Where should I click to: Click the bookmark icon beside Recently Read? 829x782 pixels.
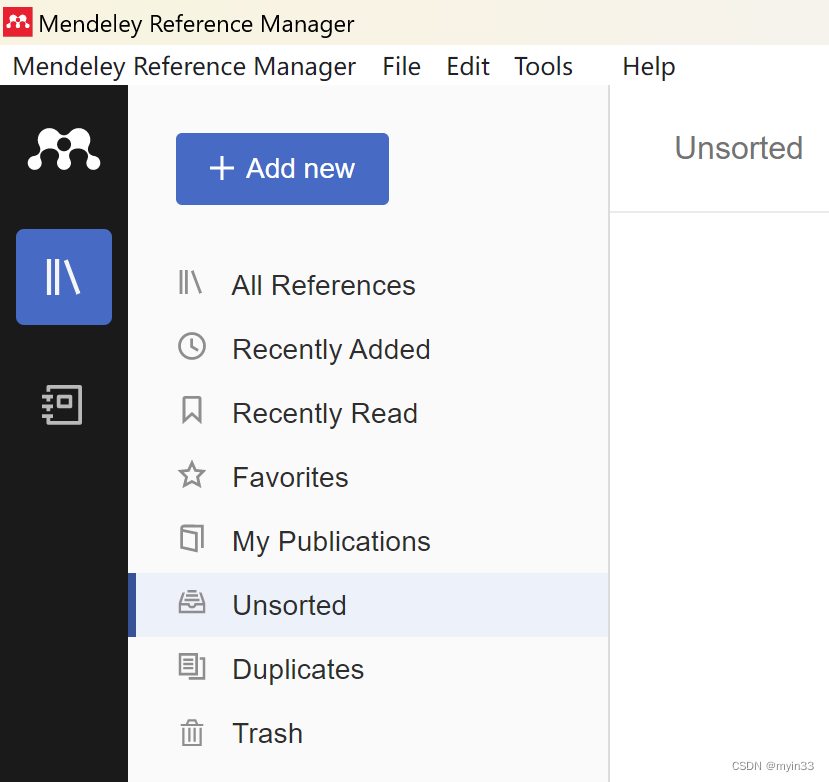click(x=191, y=410)
